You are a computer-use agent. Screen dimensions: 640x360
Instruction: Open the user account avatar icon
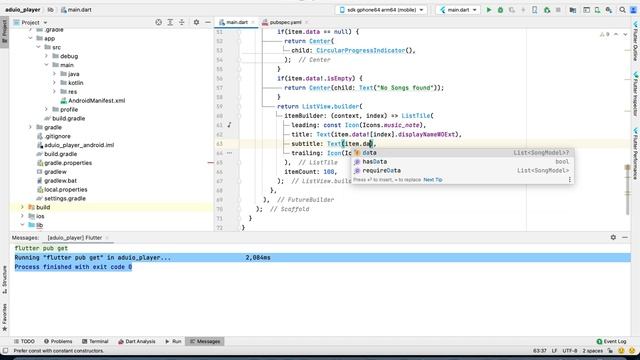coord(633,10)
